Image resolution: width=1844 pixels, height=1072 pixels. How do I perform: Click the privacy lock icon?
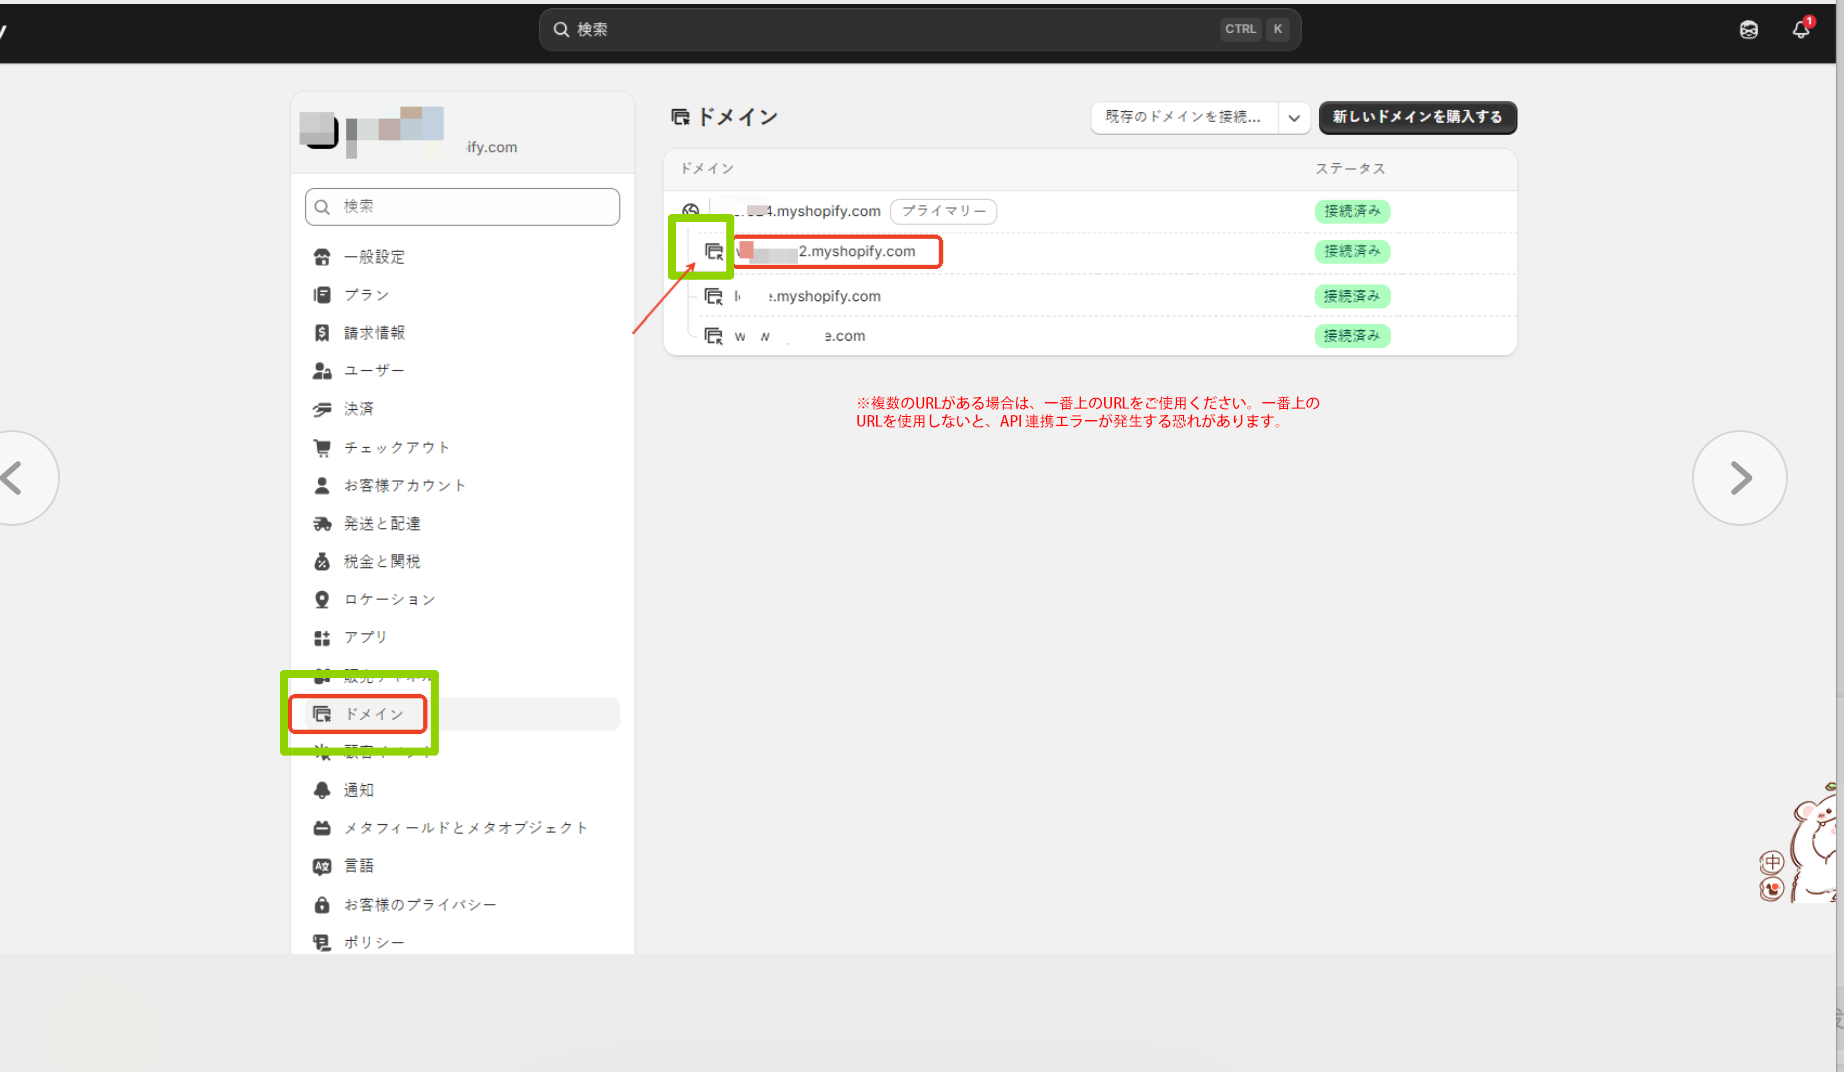tap(322, 905)
